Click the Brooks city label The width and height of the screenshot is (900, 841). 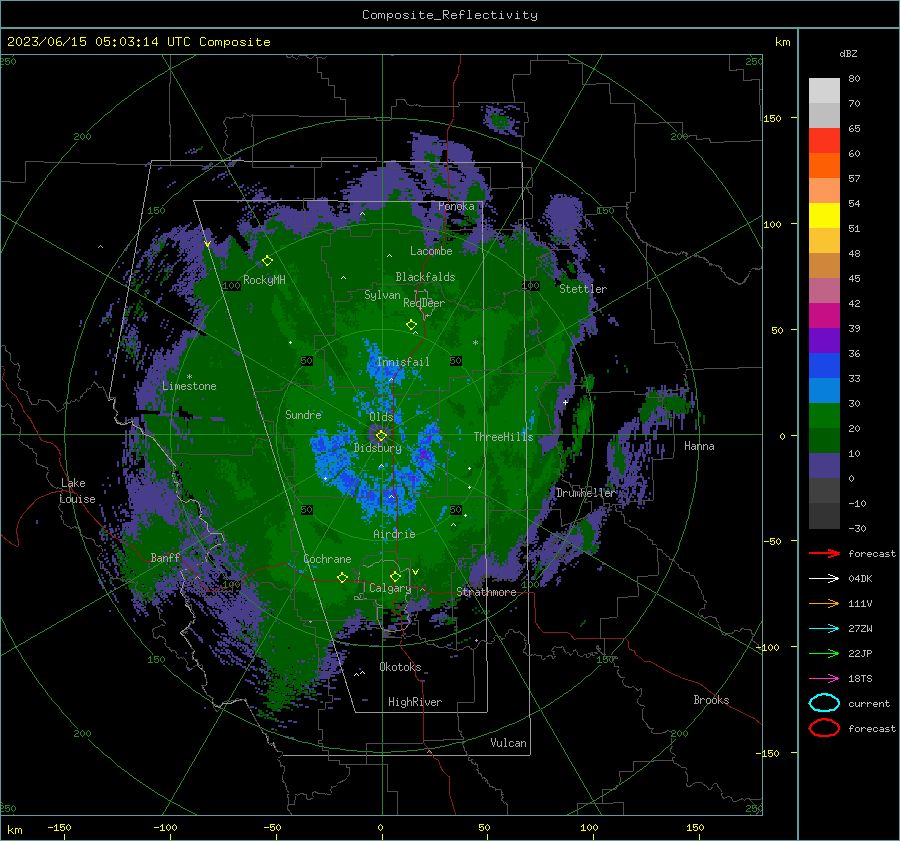tap(711, 700)
